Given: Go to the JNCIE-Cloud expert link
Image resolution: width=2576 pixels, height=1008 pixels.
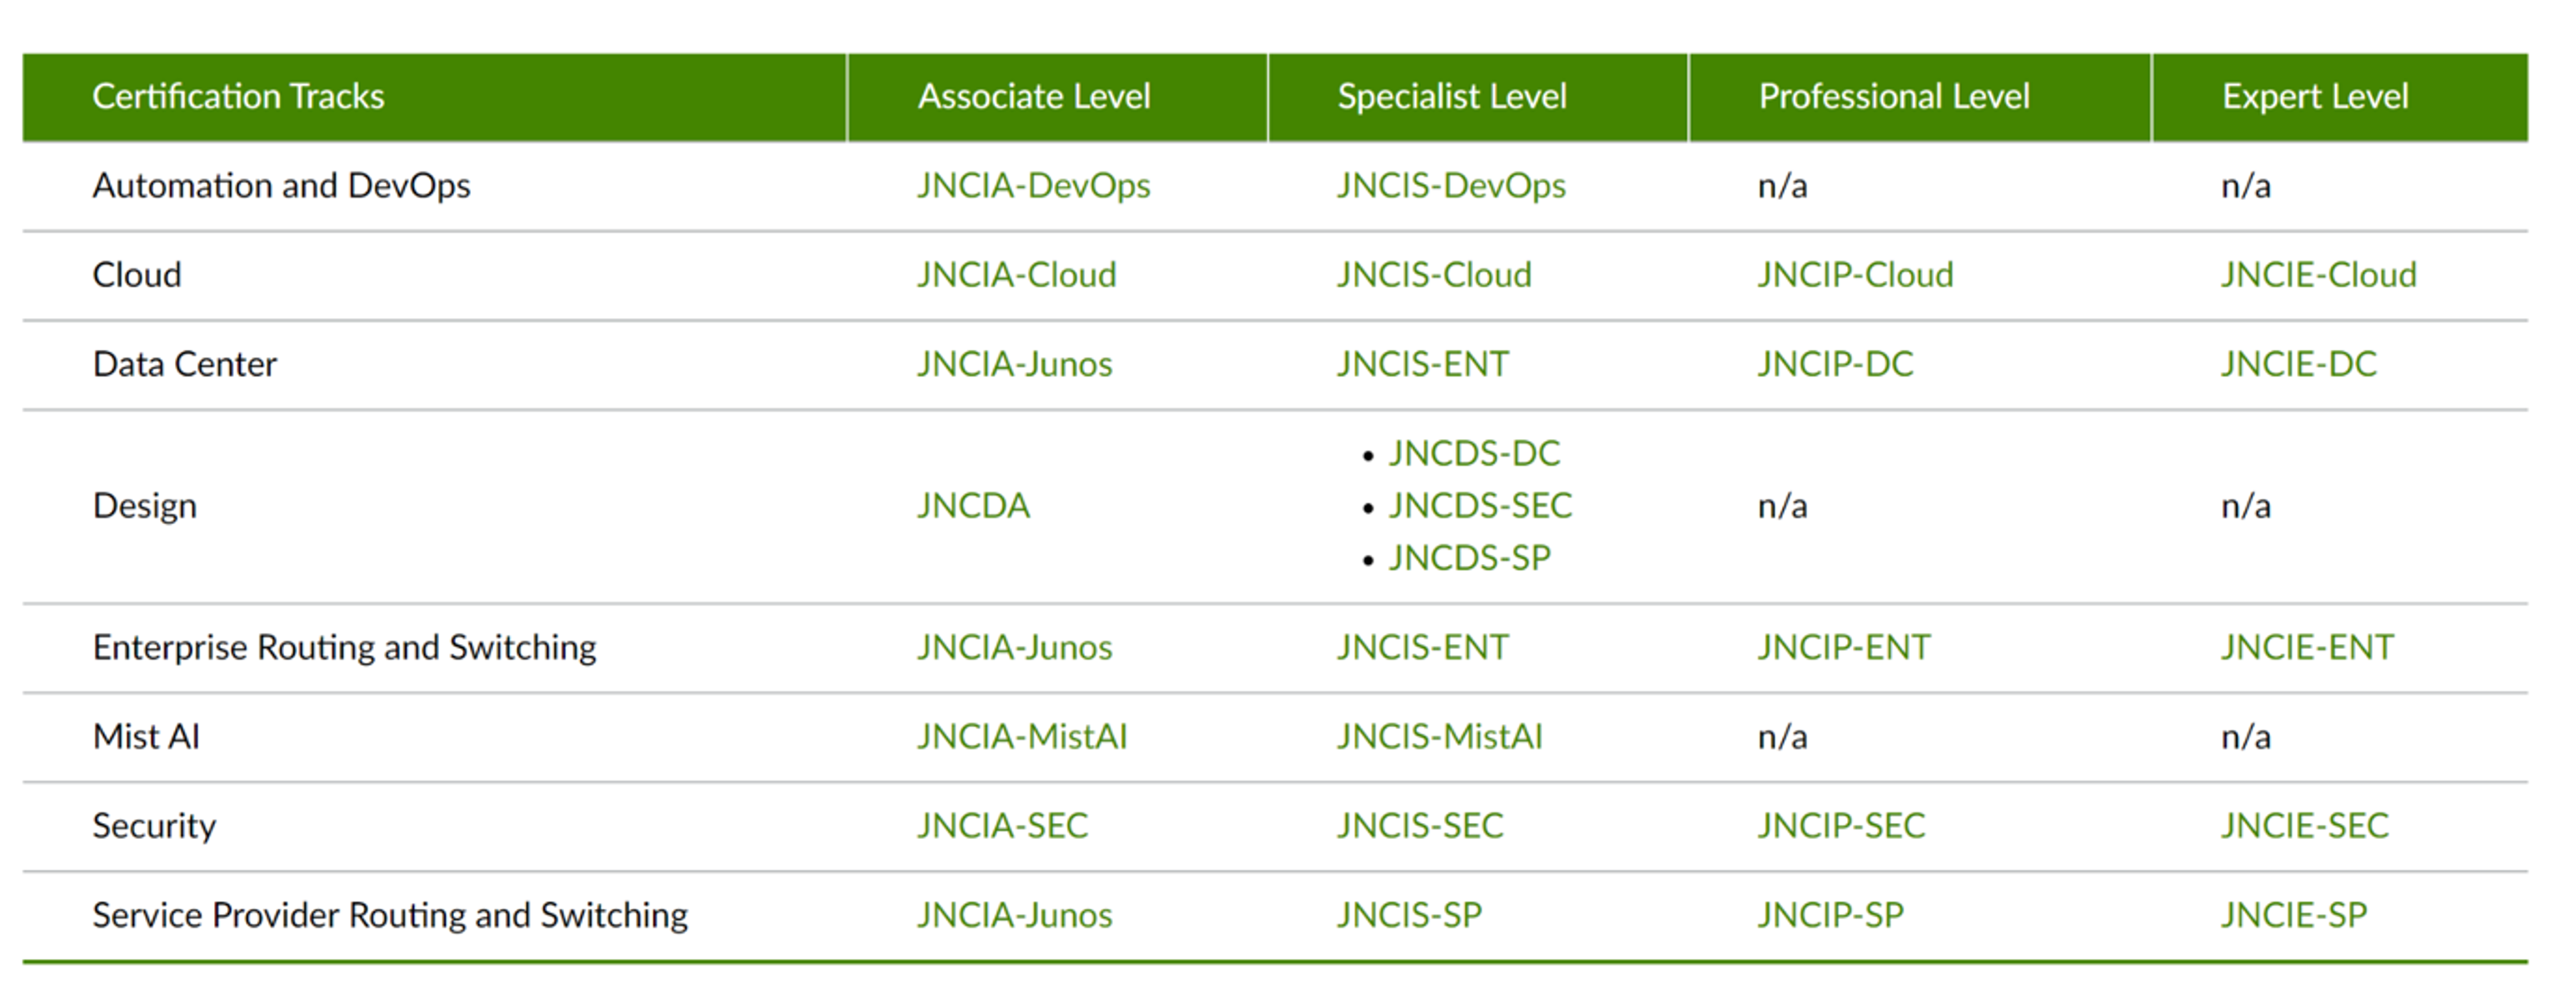Looking at the screenshot, I should [2318, 275].
